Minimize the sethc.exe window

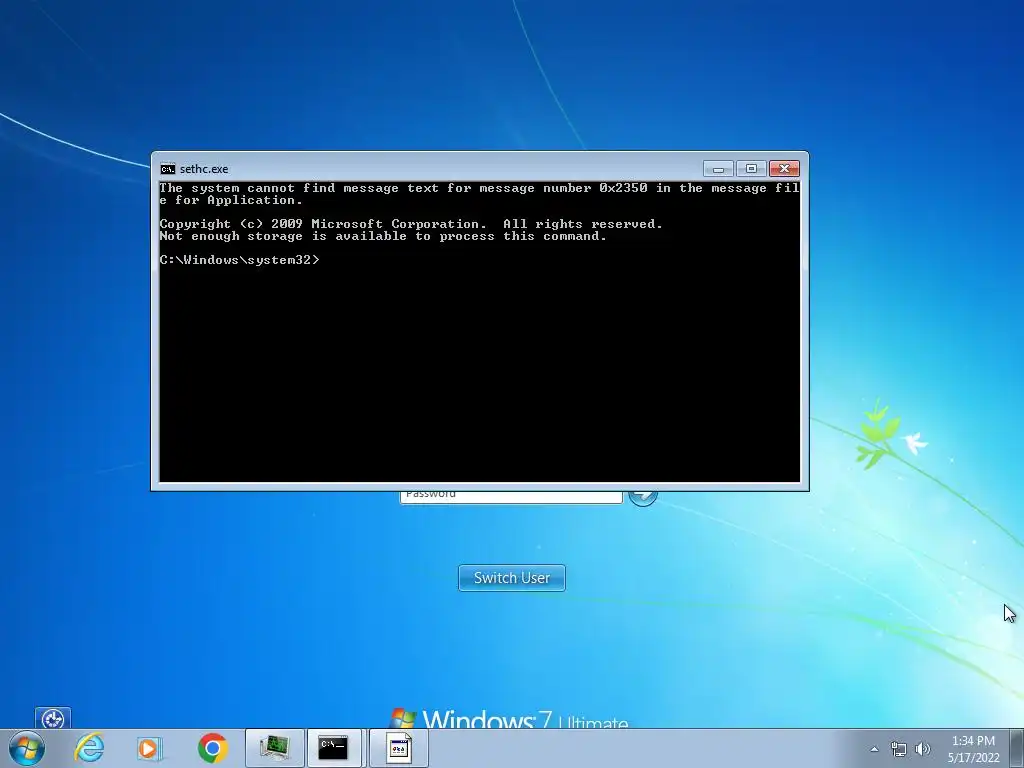click(x=718, y=169)
